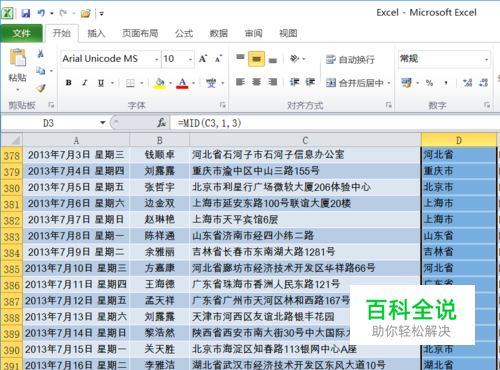Click the Save icon in quick access toolbar
The image size is (500, 370).
click(26, 13)
